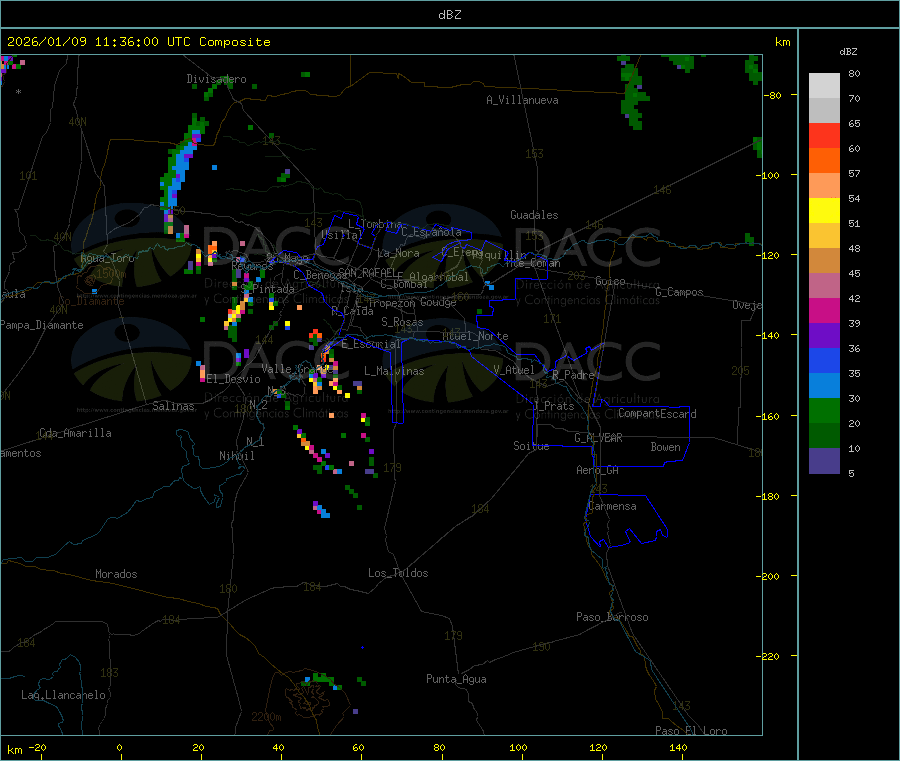The image size is (900, 761).
Task: Click the Soitue map label
Action: (531, 446)
